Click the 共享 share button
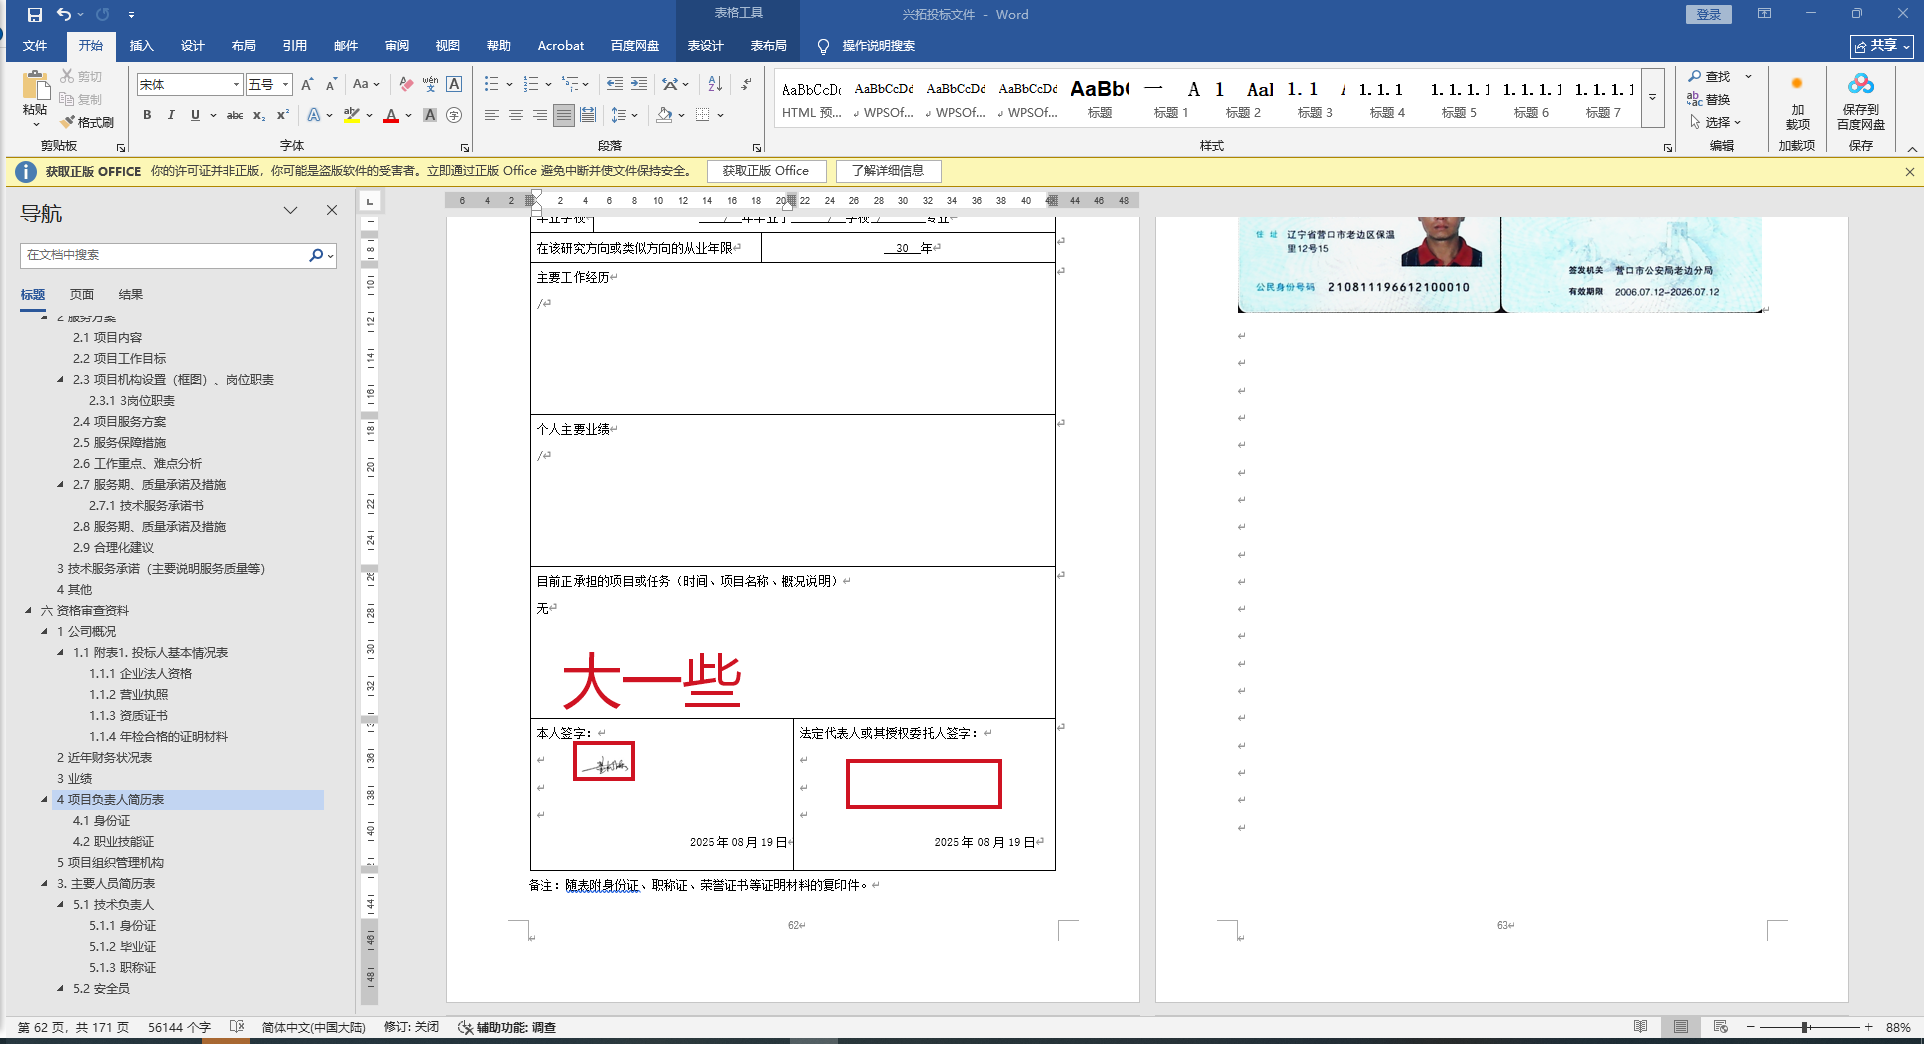 point(1881,46)
